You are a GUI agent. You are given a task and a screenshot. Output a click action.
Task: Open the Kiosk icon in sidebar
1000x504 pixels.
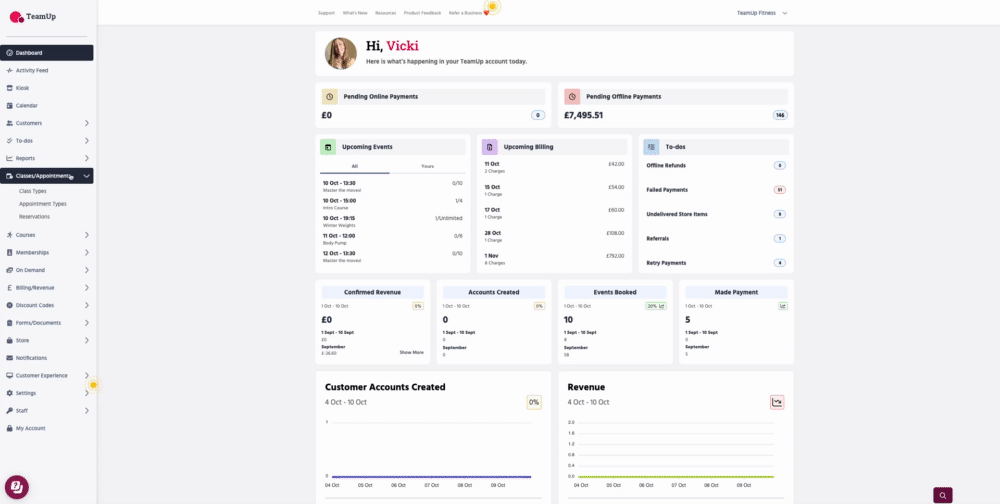pos(9,88)
